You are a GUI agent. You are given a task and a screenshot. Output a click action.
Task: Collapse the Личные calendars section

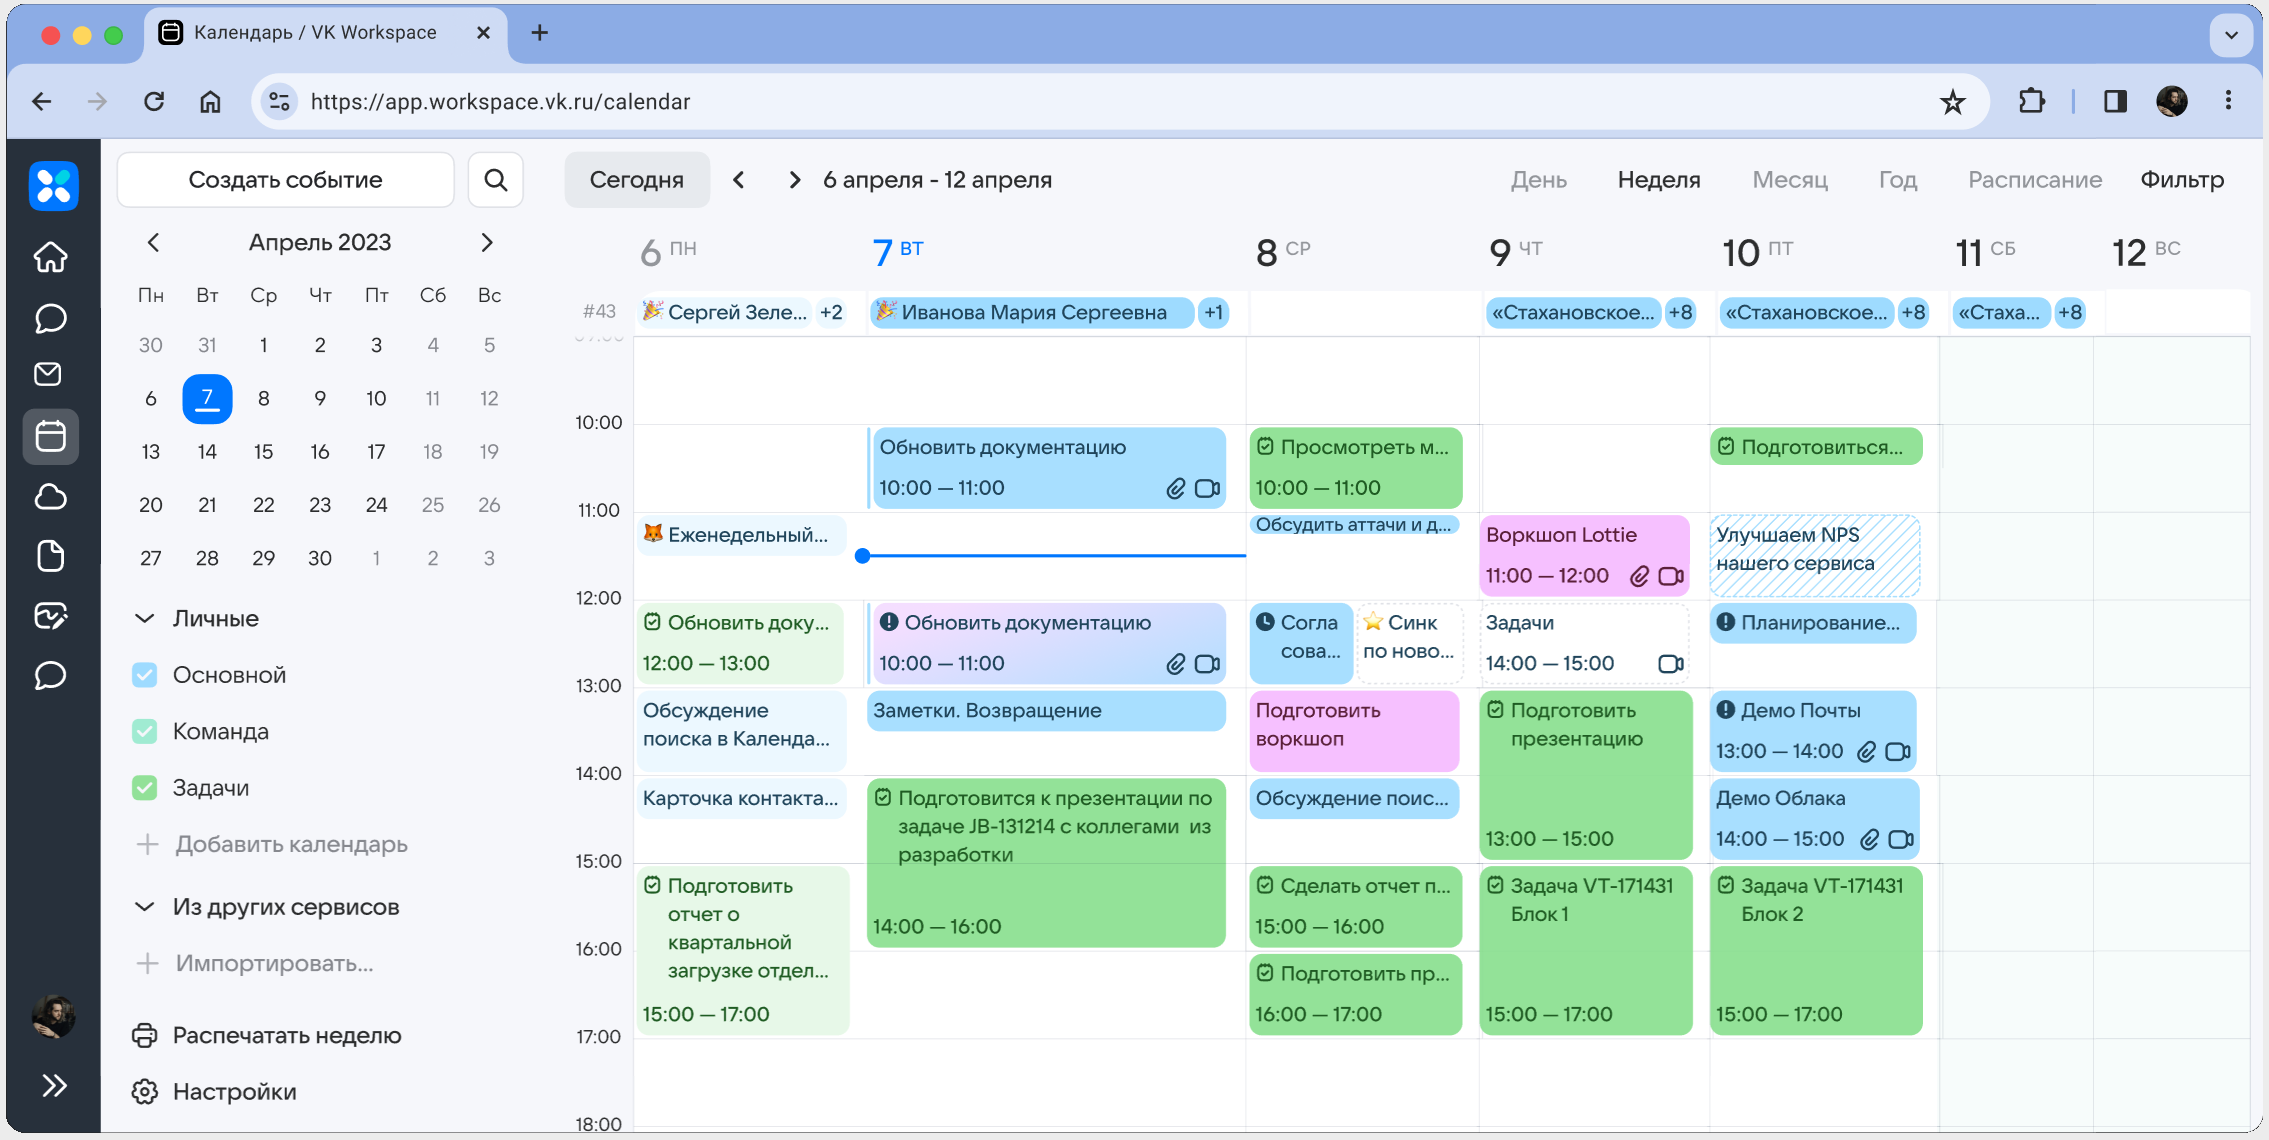click(x=145, y=619)
